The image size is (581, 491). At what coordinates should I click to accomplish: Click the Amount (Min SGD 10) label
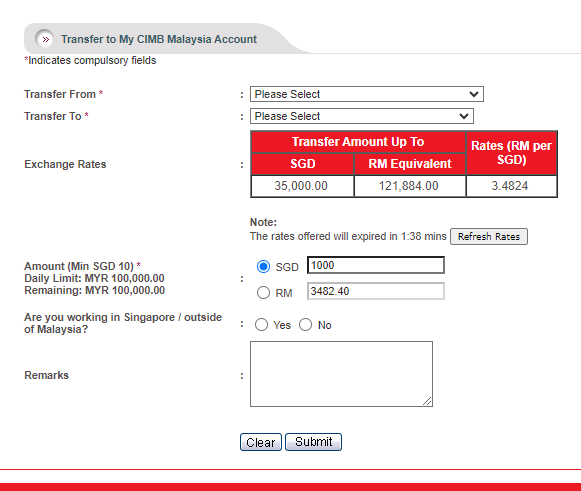[x=82, y=266]
